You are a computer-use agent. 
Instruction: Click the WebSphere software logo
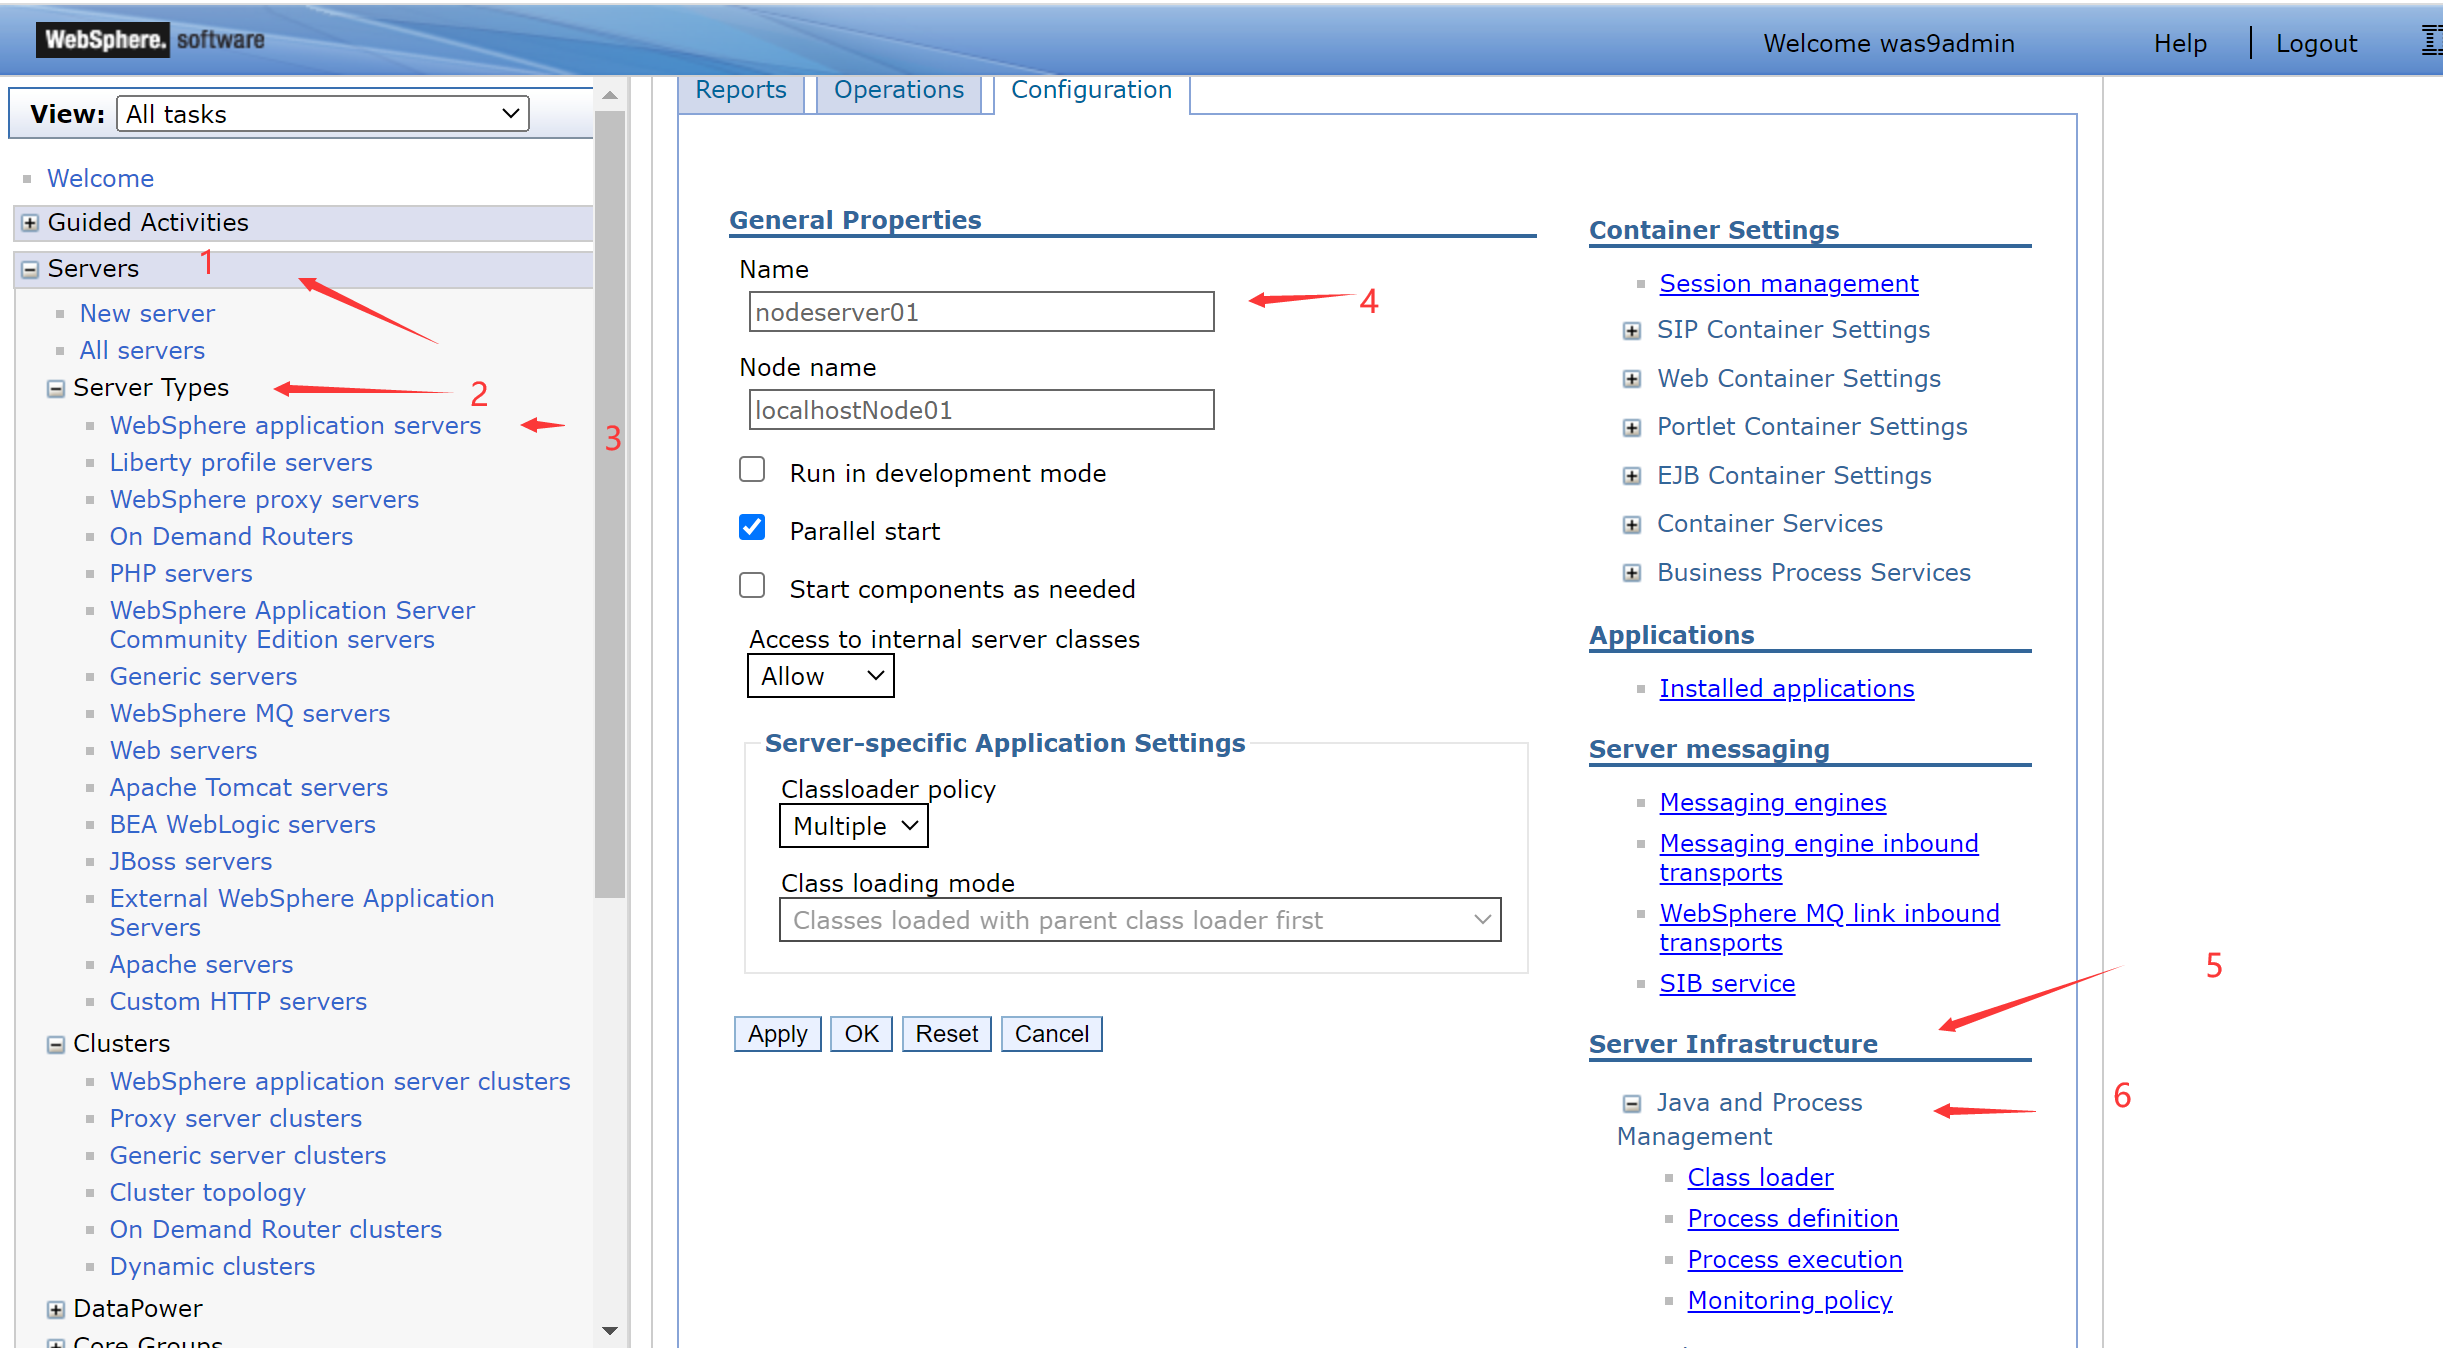[x=151, y=40]
